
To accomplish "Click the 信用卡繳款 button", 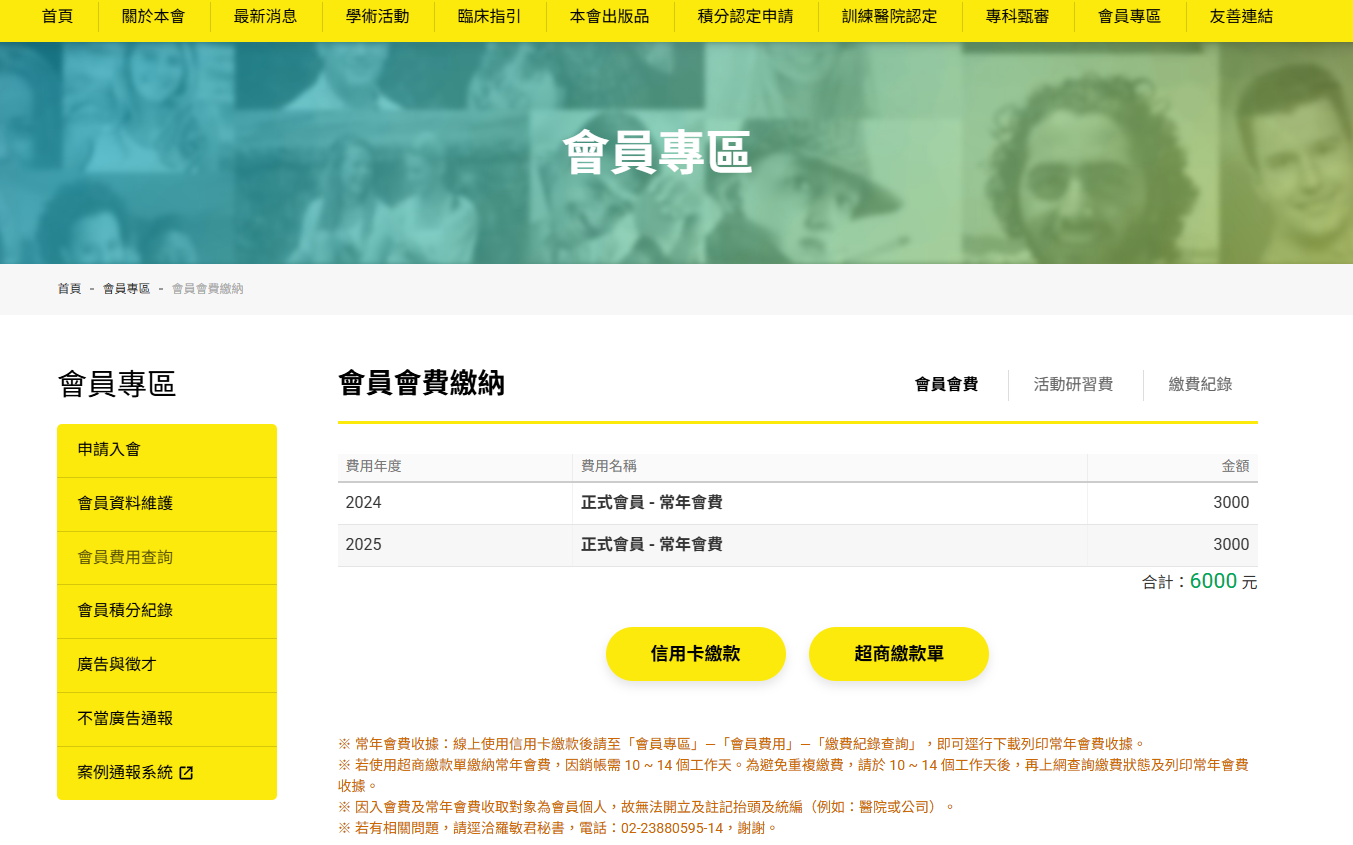I will 696,654.
